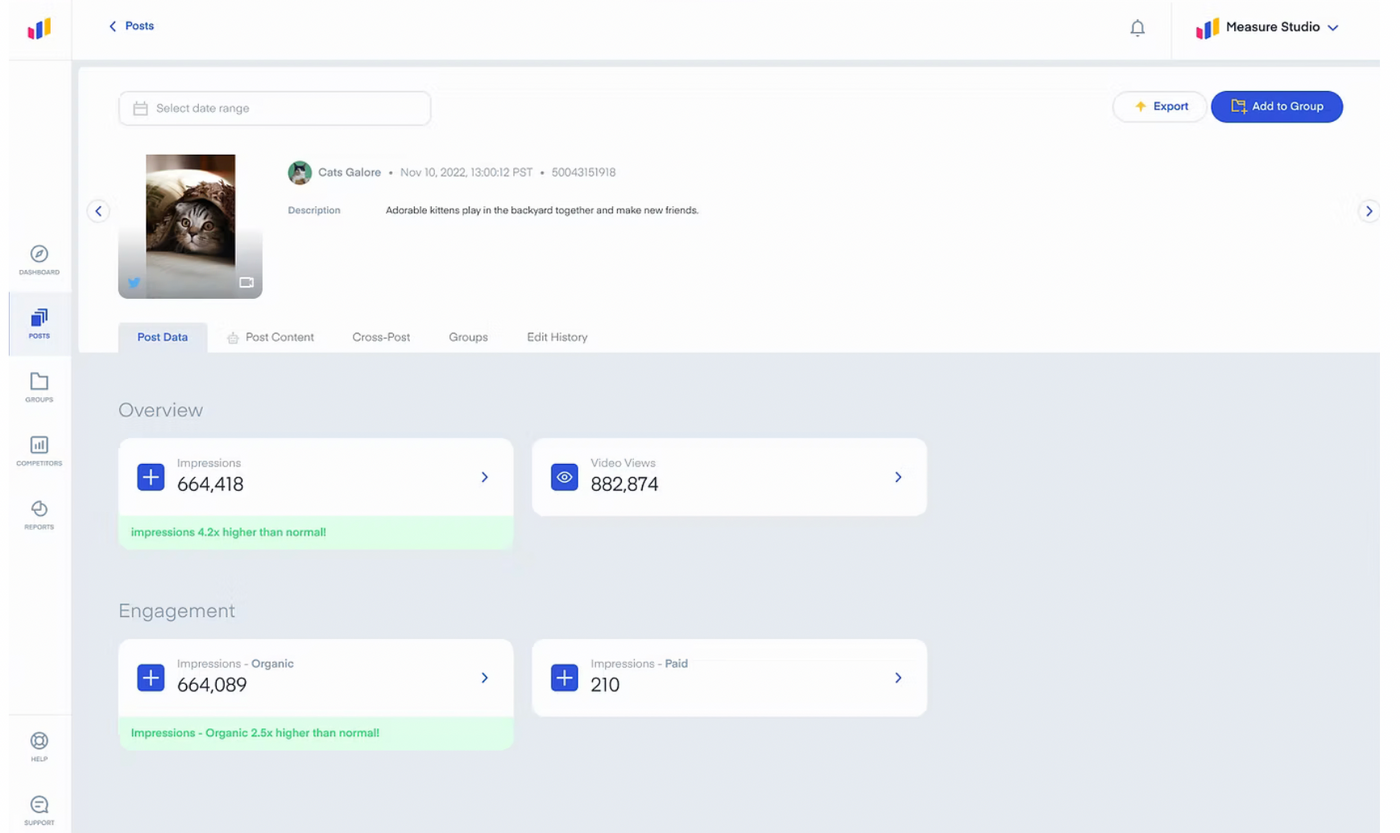Open the Help lifebuoy icon
The height and width of the screenshot is (833, 1400).
[39, 741]
